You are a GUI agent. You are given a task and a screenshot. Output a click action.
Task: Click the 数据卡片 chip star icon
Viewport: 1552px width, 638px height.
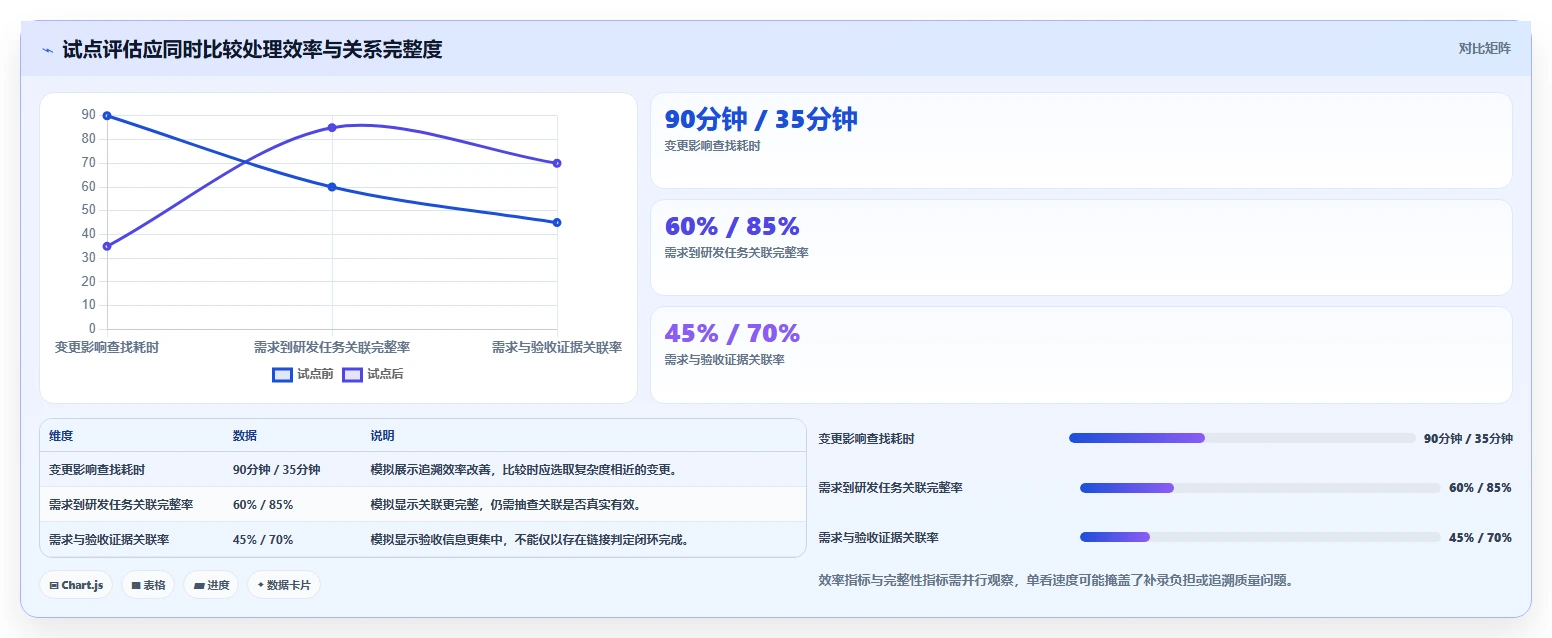pos(261,585)
